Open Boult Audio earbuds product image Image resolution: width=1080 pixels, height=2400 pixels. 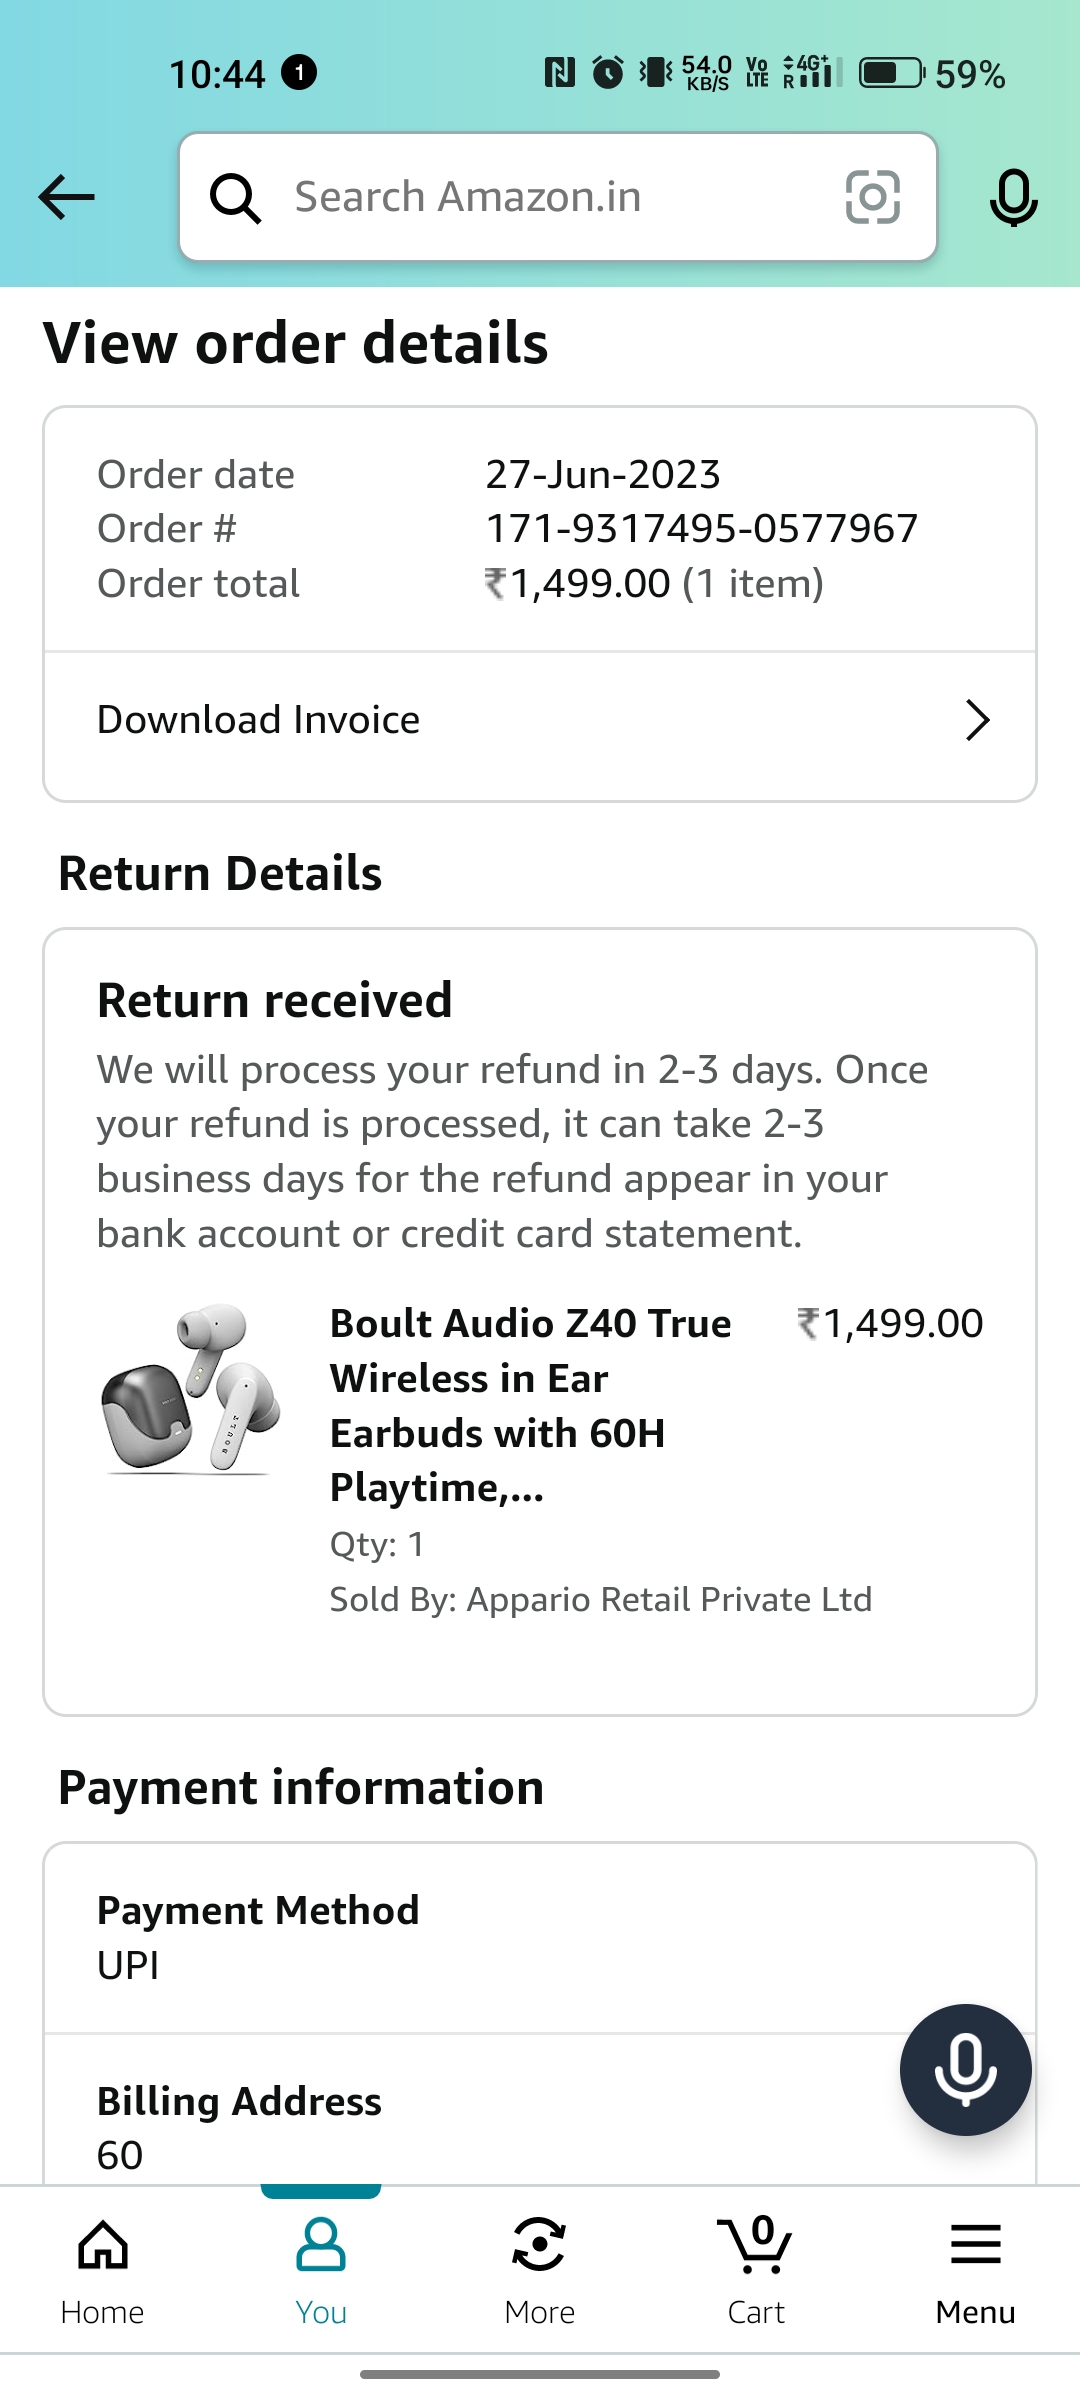tap(190, 1390)
